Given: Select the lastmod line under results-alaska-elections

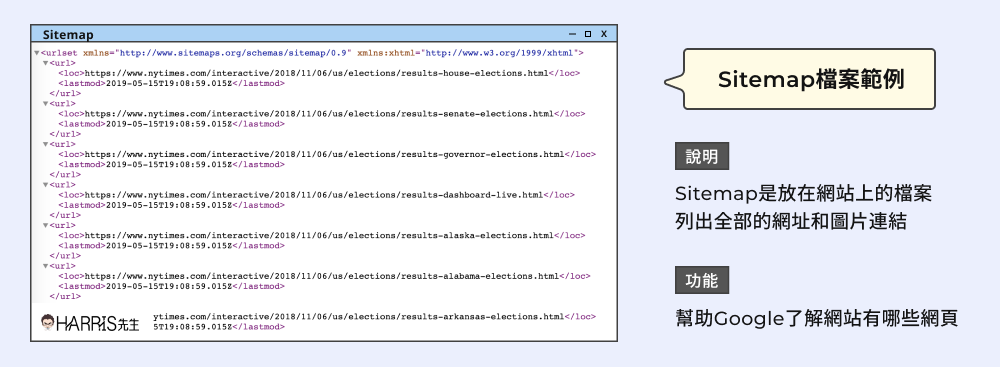Looking at the screenshot, I should pos(172,246).
